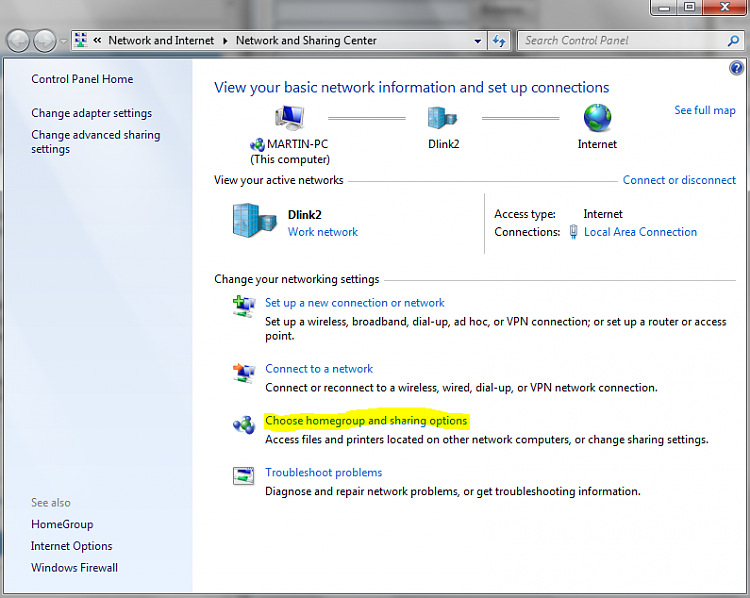Click the magnifier search icon
The width and height of the screenshot is (750, 598).
(733, 41)
